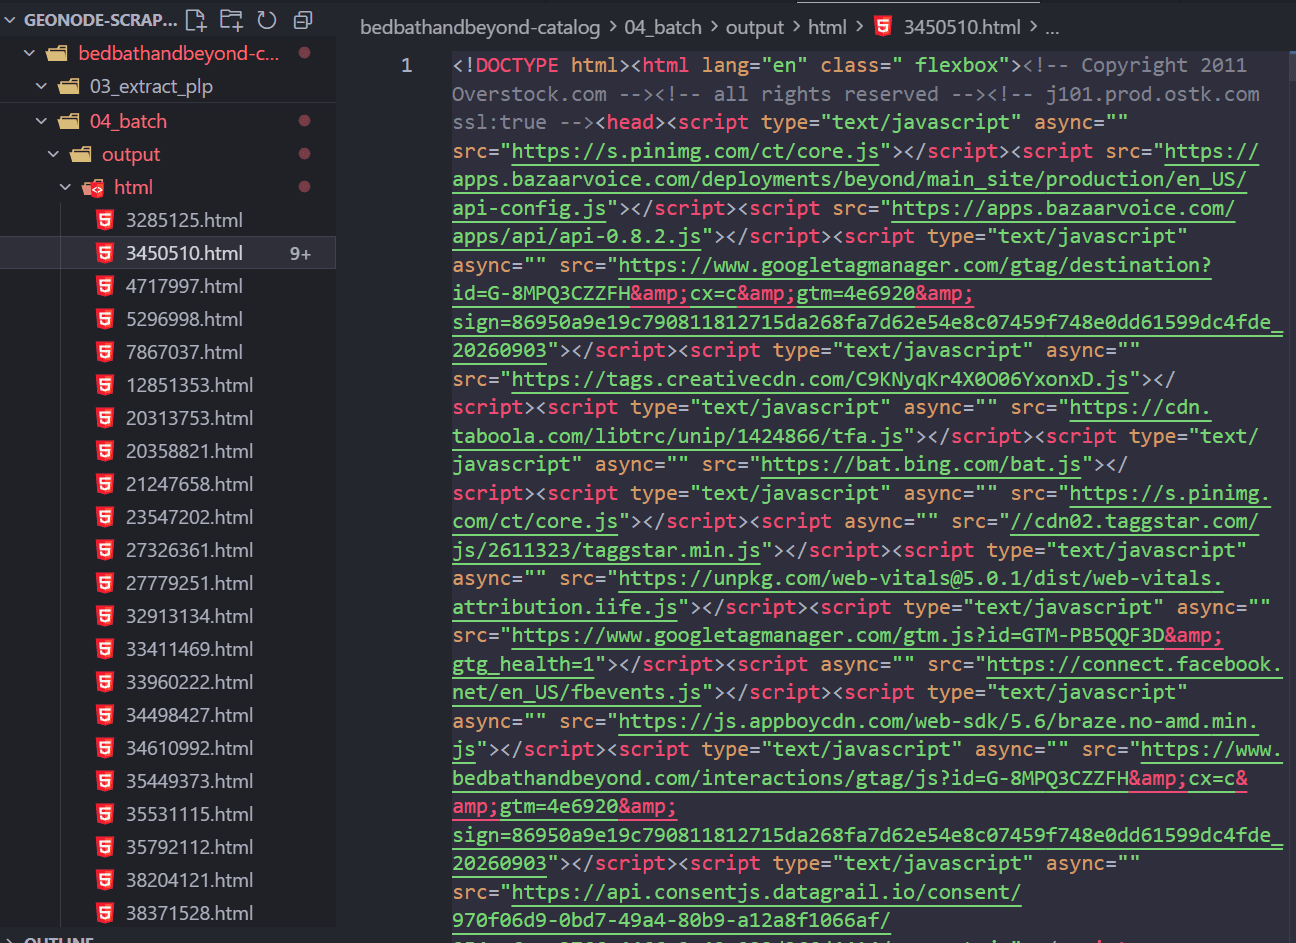Screen dimensions: 1296x943
Task: Open 20358821.html file
Action: [x=189, y=451]
